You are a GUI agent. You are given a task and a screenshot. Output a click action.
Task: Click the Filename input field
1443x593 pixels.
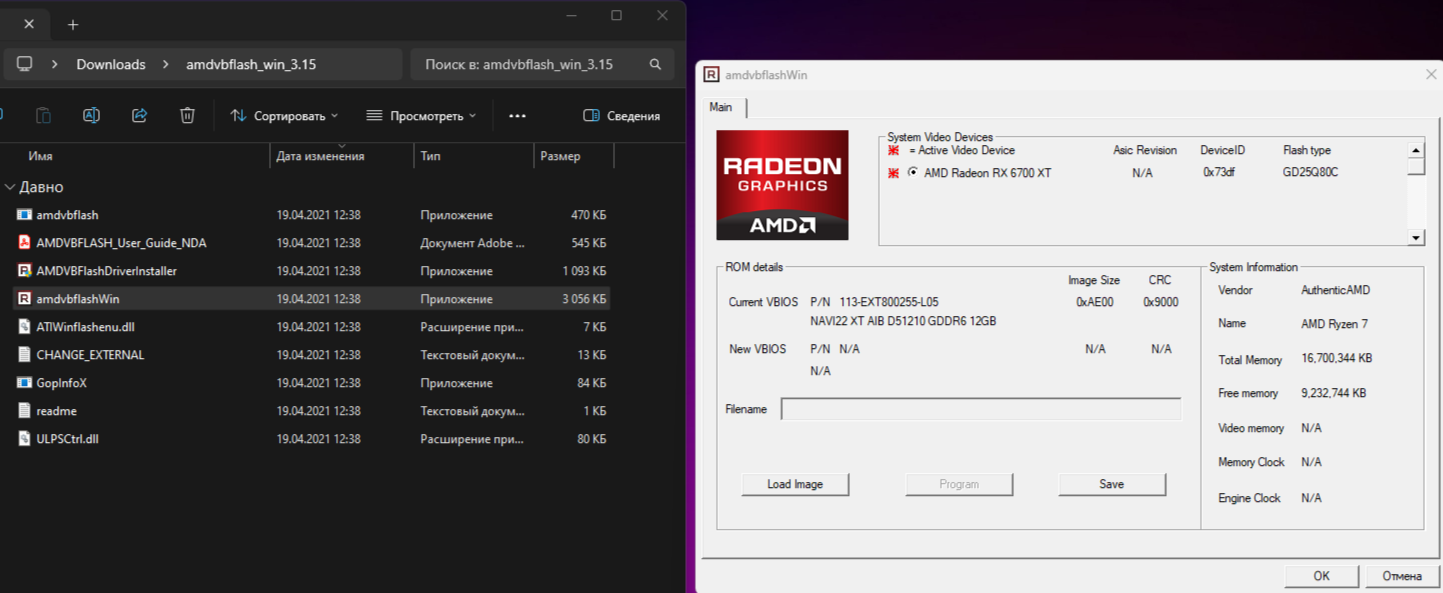(981, 409)
